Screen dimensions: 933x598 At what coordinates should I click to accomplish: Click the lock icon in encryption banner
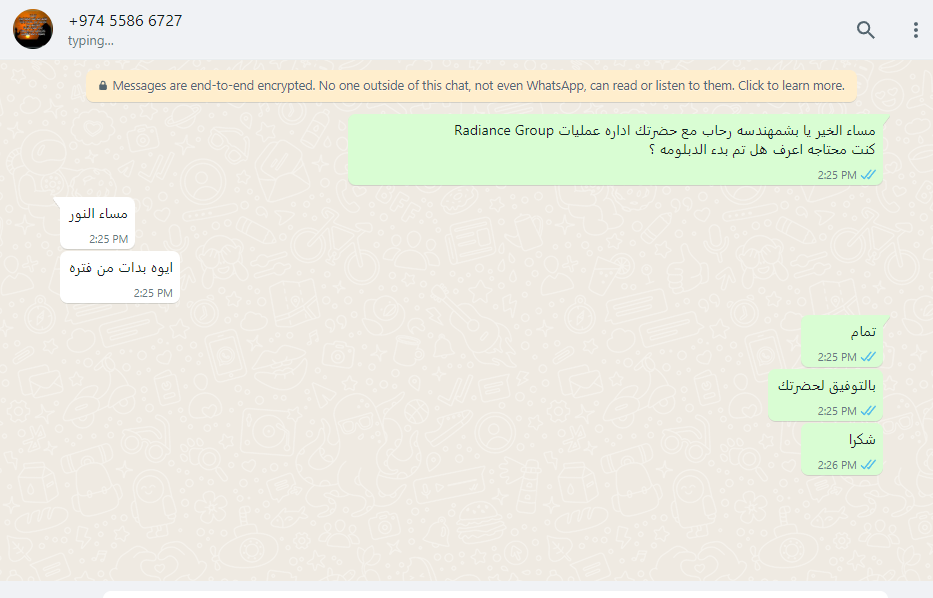[103, 86]
